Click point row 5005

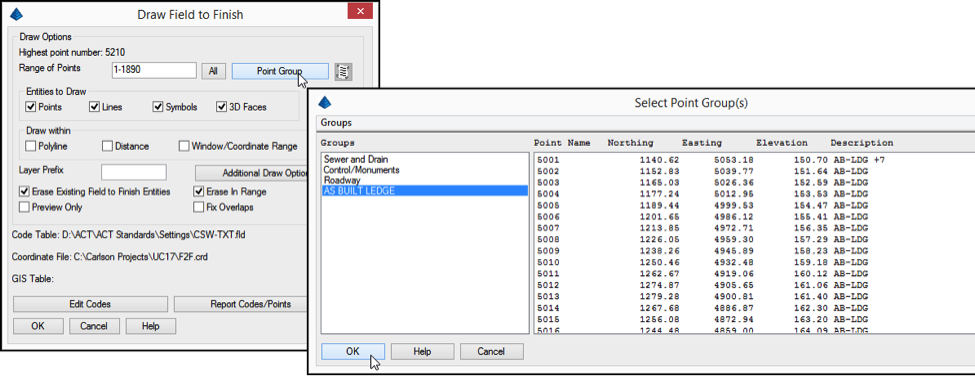[754, 205]
